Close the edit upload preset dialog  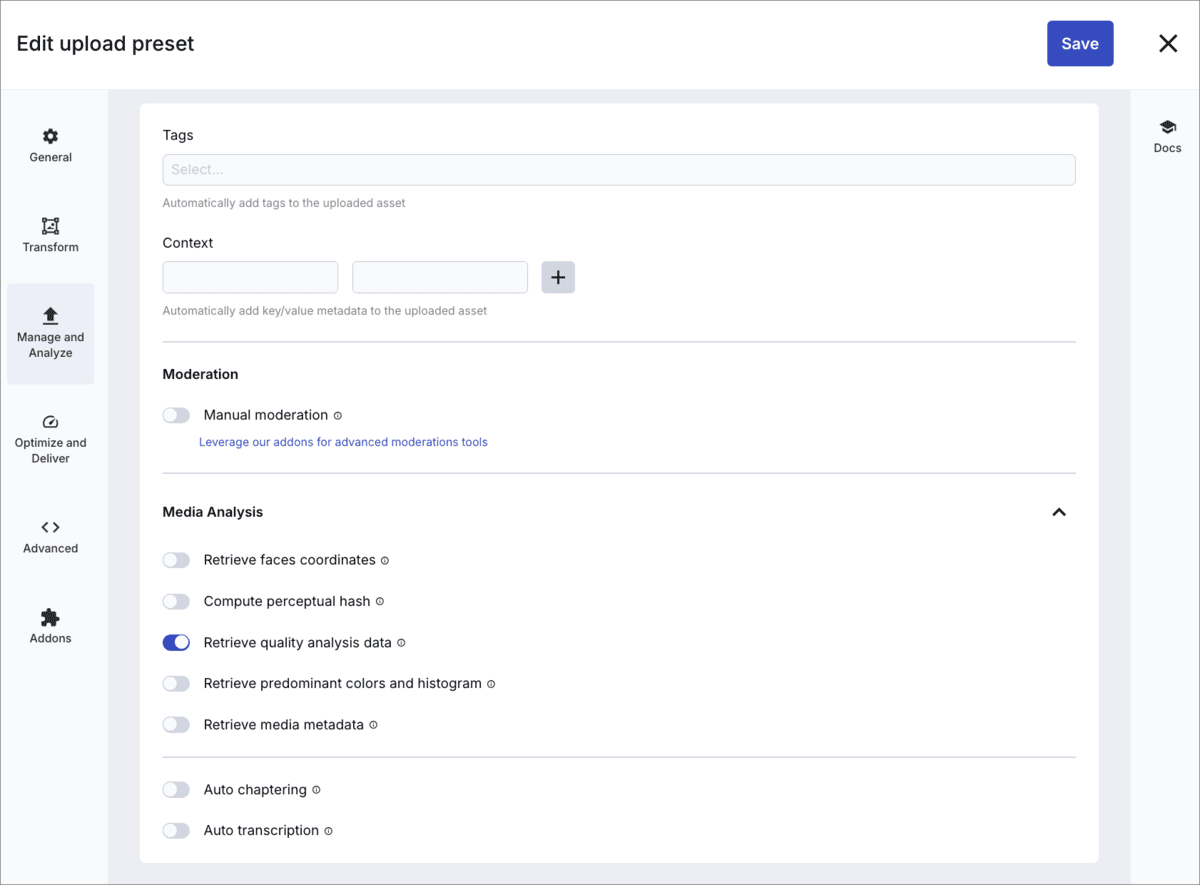pyautogui.click(x=1168, y=43)
